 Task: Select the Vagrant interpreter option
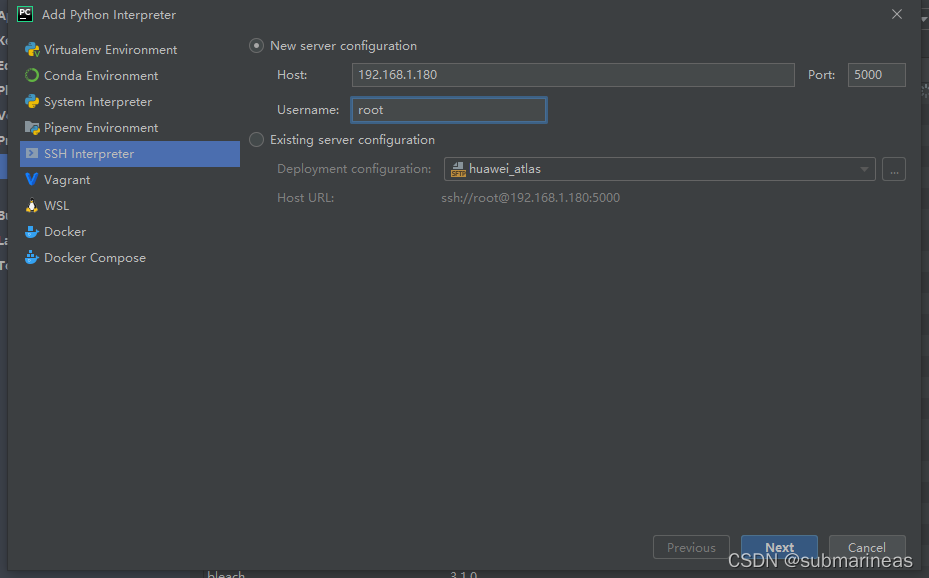click(x=130, y=179)
